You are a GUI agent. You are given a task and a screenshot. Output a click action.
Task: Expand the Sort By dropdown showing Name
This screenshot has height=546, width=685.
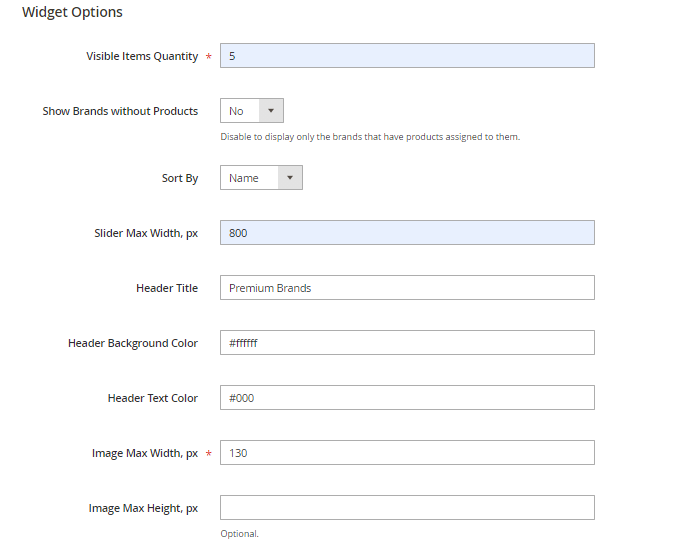point(261,178)
